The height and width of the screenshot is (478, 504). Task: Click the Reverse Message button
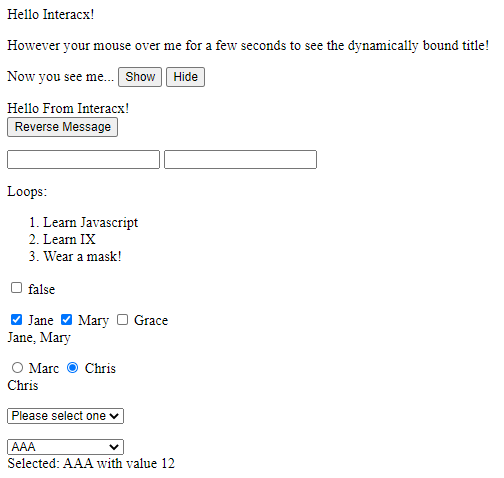pos(62,127)
